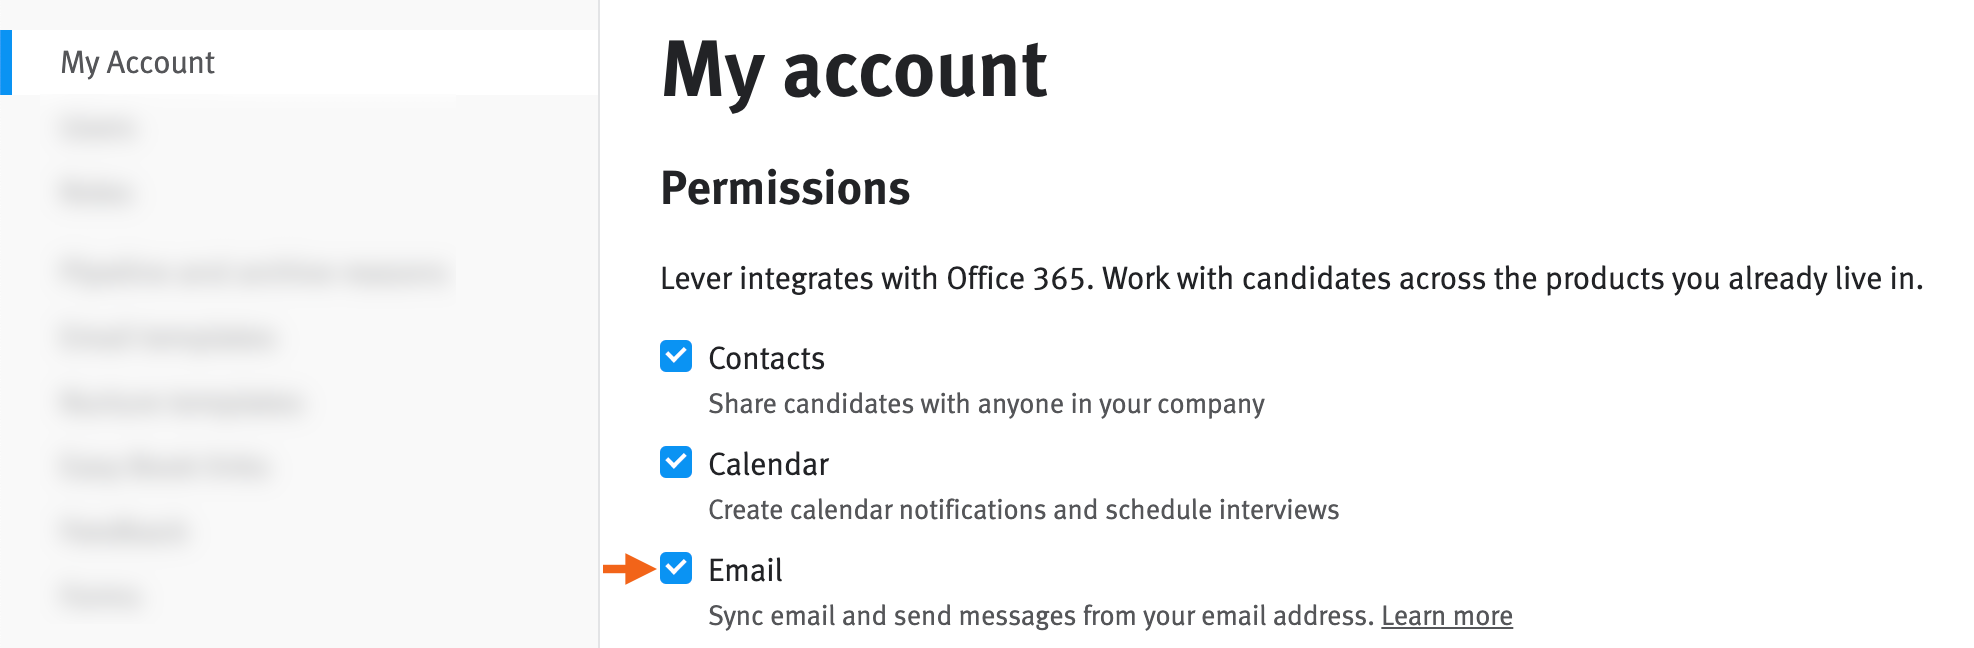Click the checkmark icon in the Email checkbox
1974x648 pixels.
click(x=674, y=571)
